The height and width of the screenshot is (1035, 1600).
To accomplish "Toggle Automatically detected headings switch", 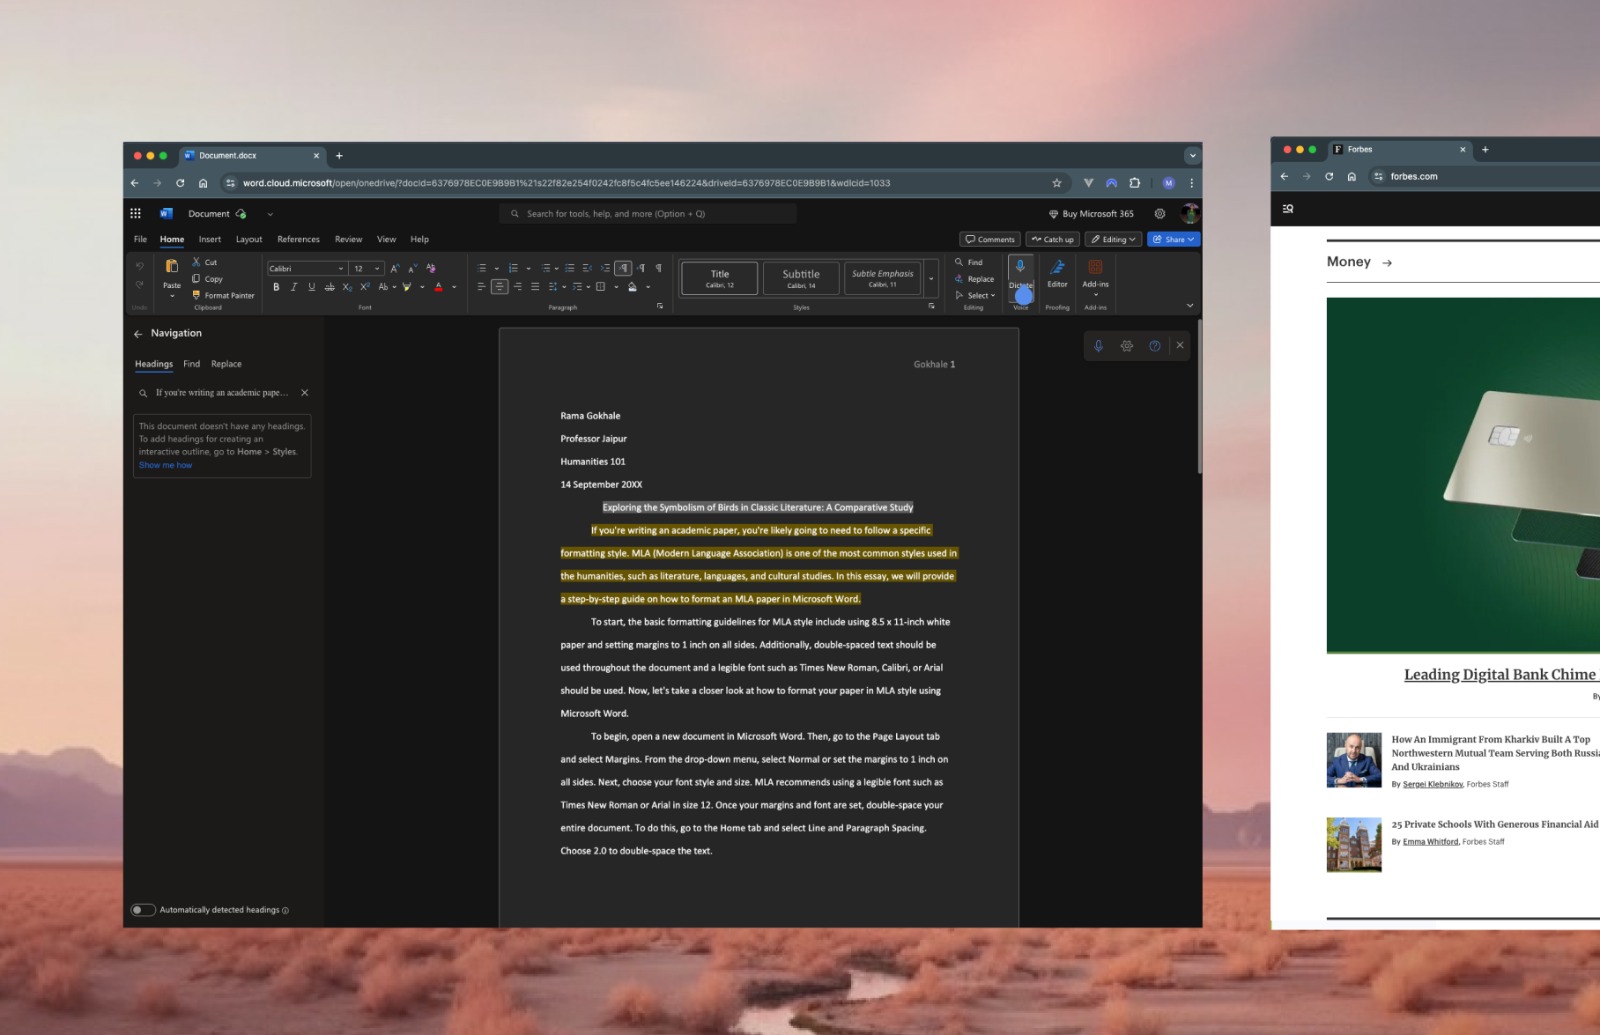I will point(143,910).
